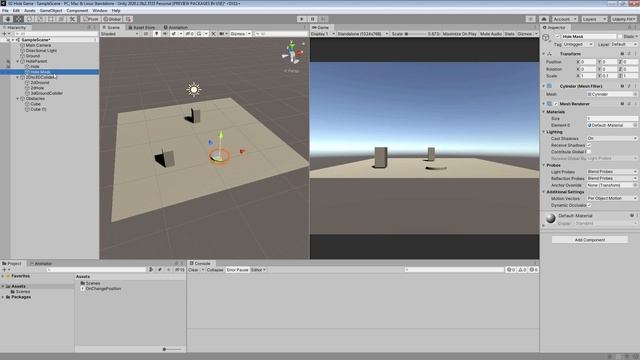This screenshot has height=360, width=640.
Task: Open the Shaded draw mode dropdown
Action: (x=120, y=34)
